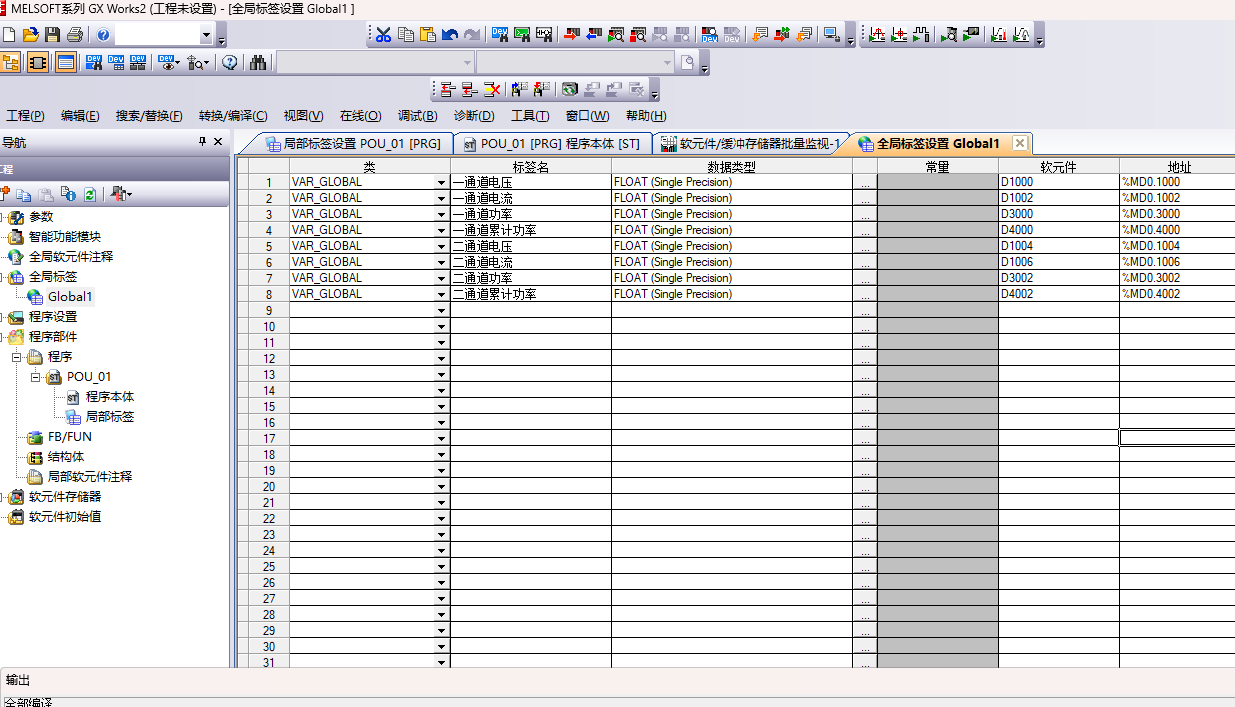Open the 在线(O) menu
1235x707 pixels.
tap(360, 116)
